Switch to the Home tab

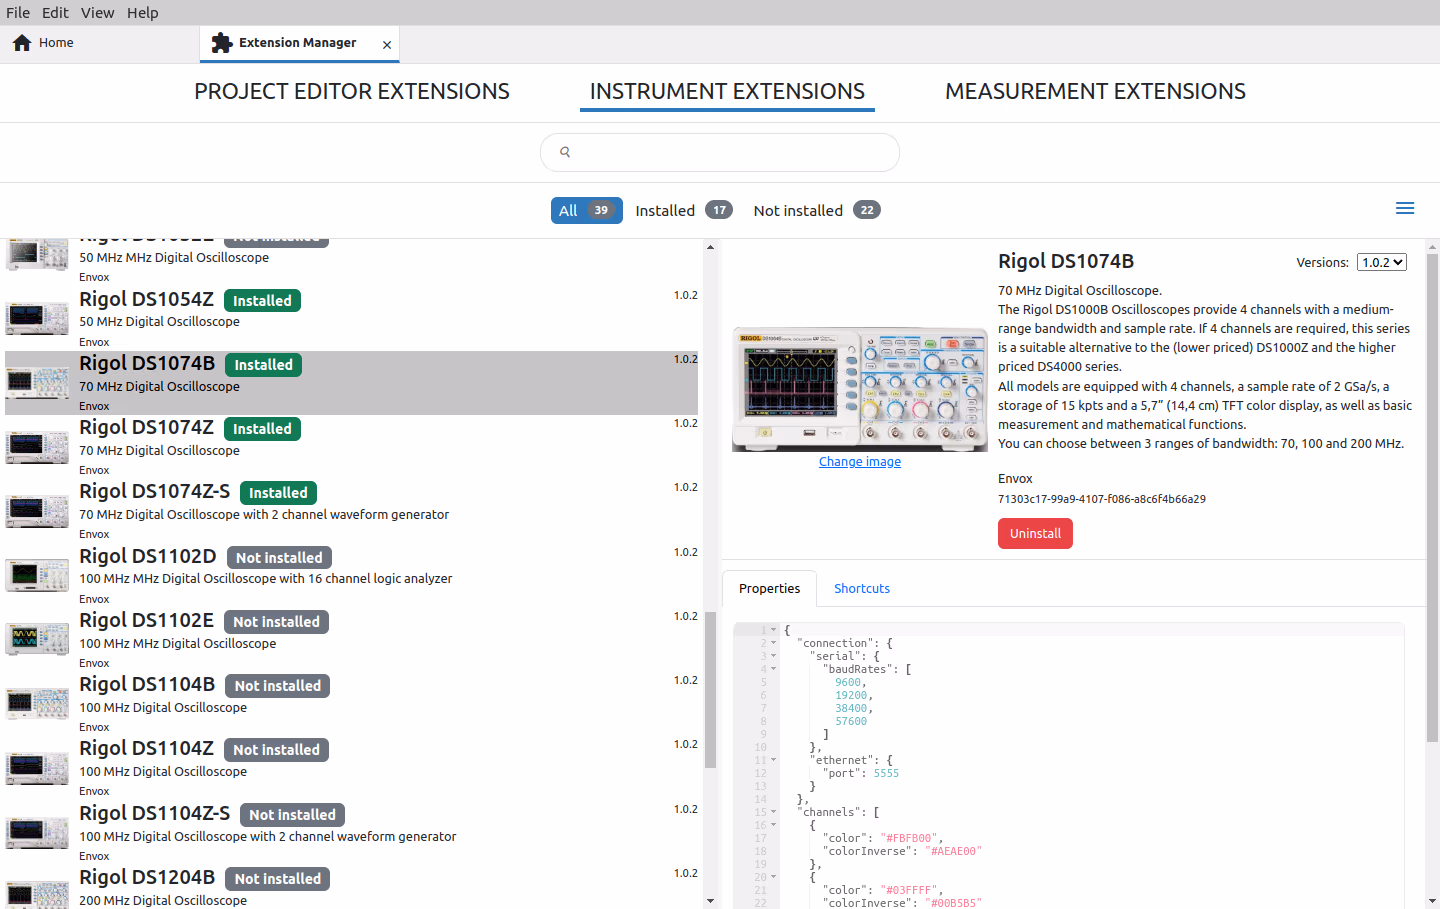coord(100,43)
